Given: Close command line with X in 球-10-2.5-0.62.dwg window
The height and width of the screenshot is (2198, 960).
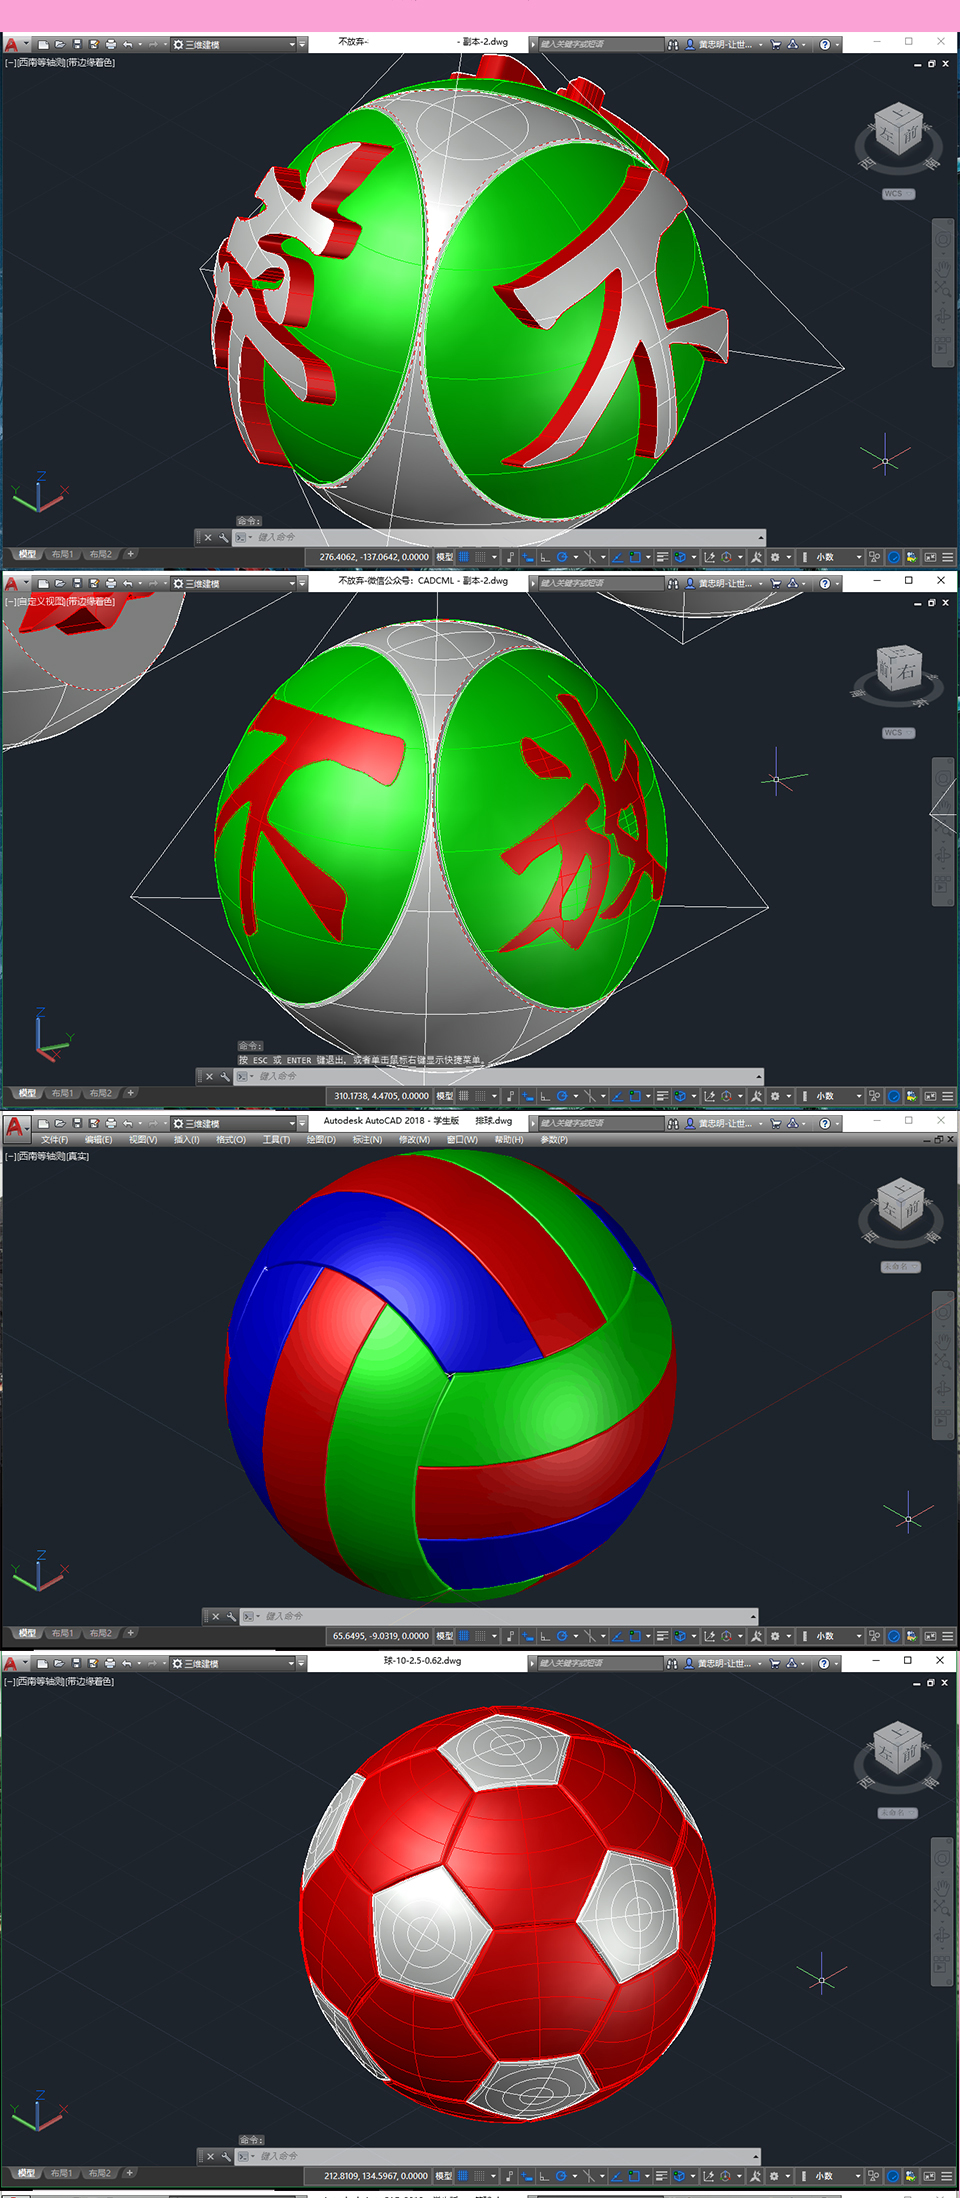Looking at the screenshot, I should tap(210, 2156).
